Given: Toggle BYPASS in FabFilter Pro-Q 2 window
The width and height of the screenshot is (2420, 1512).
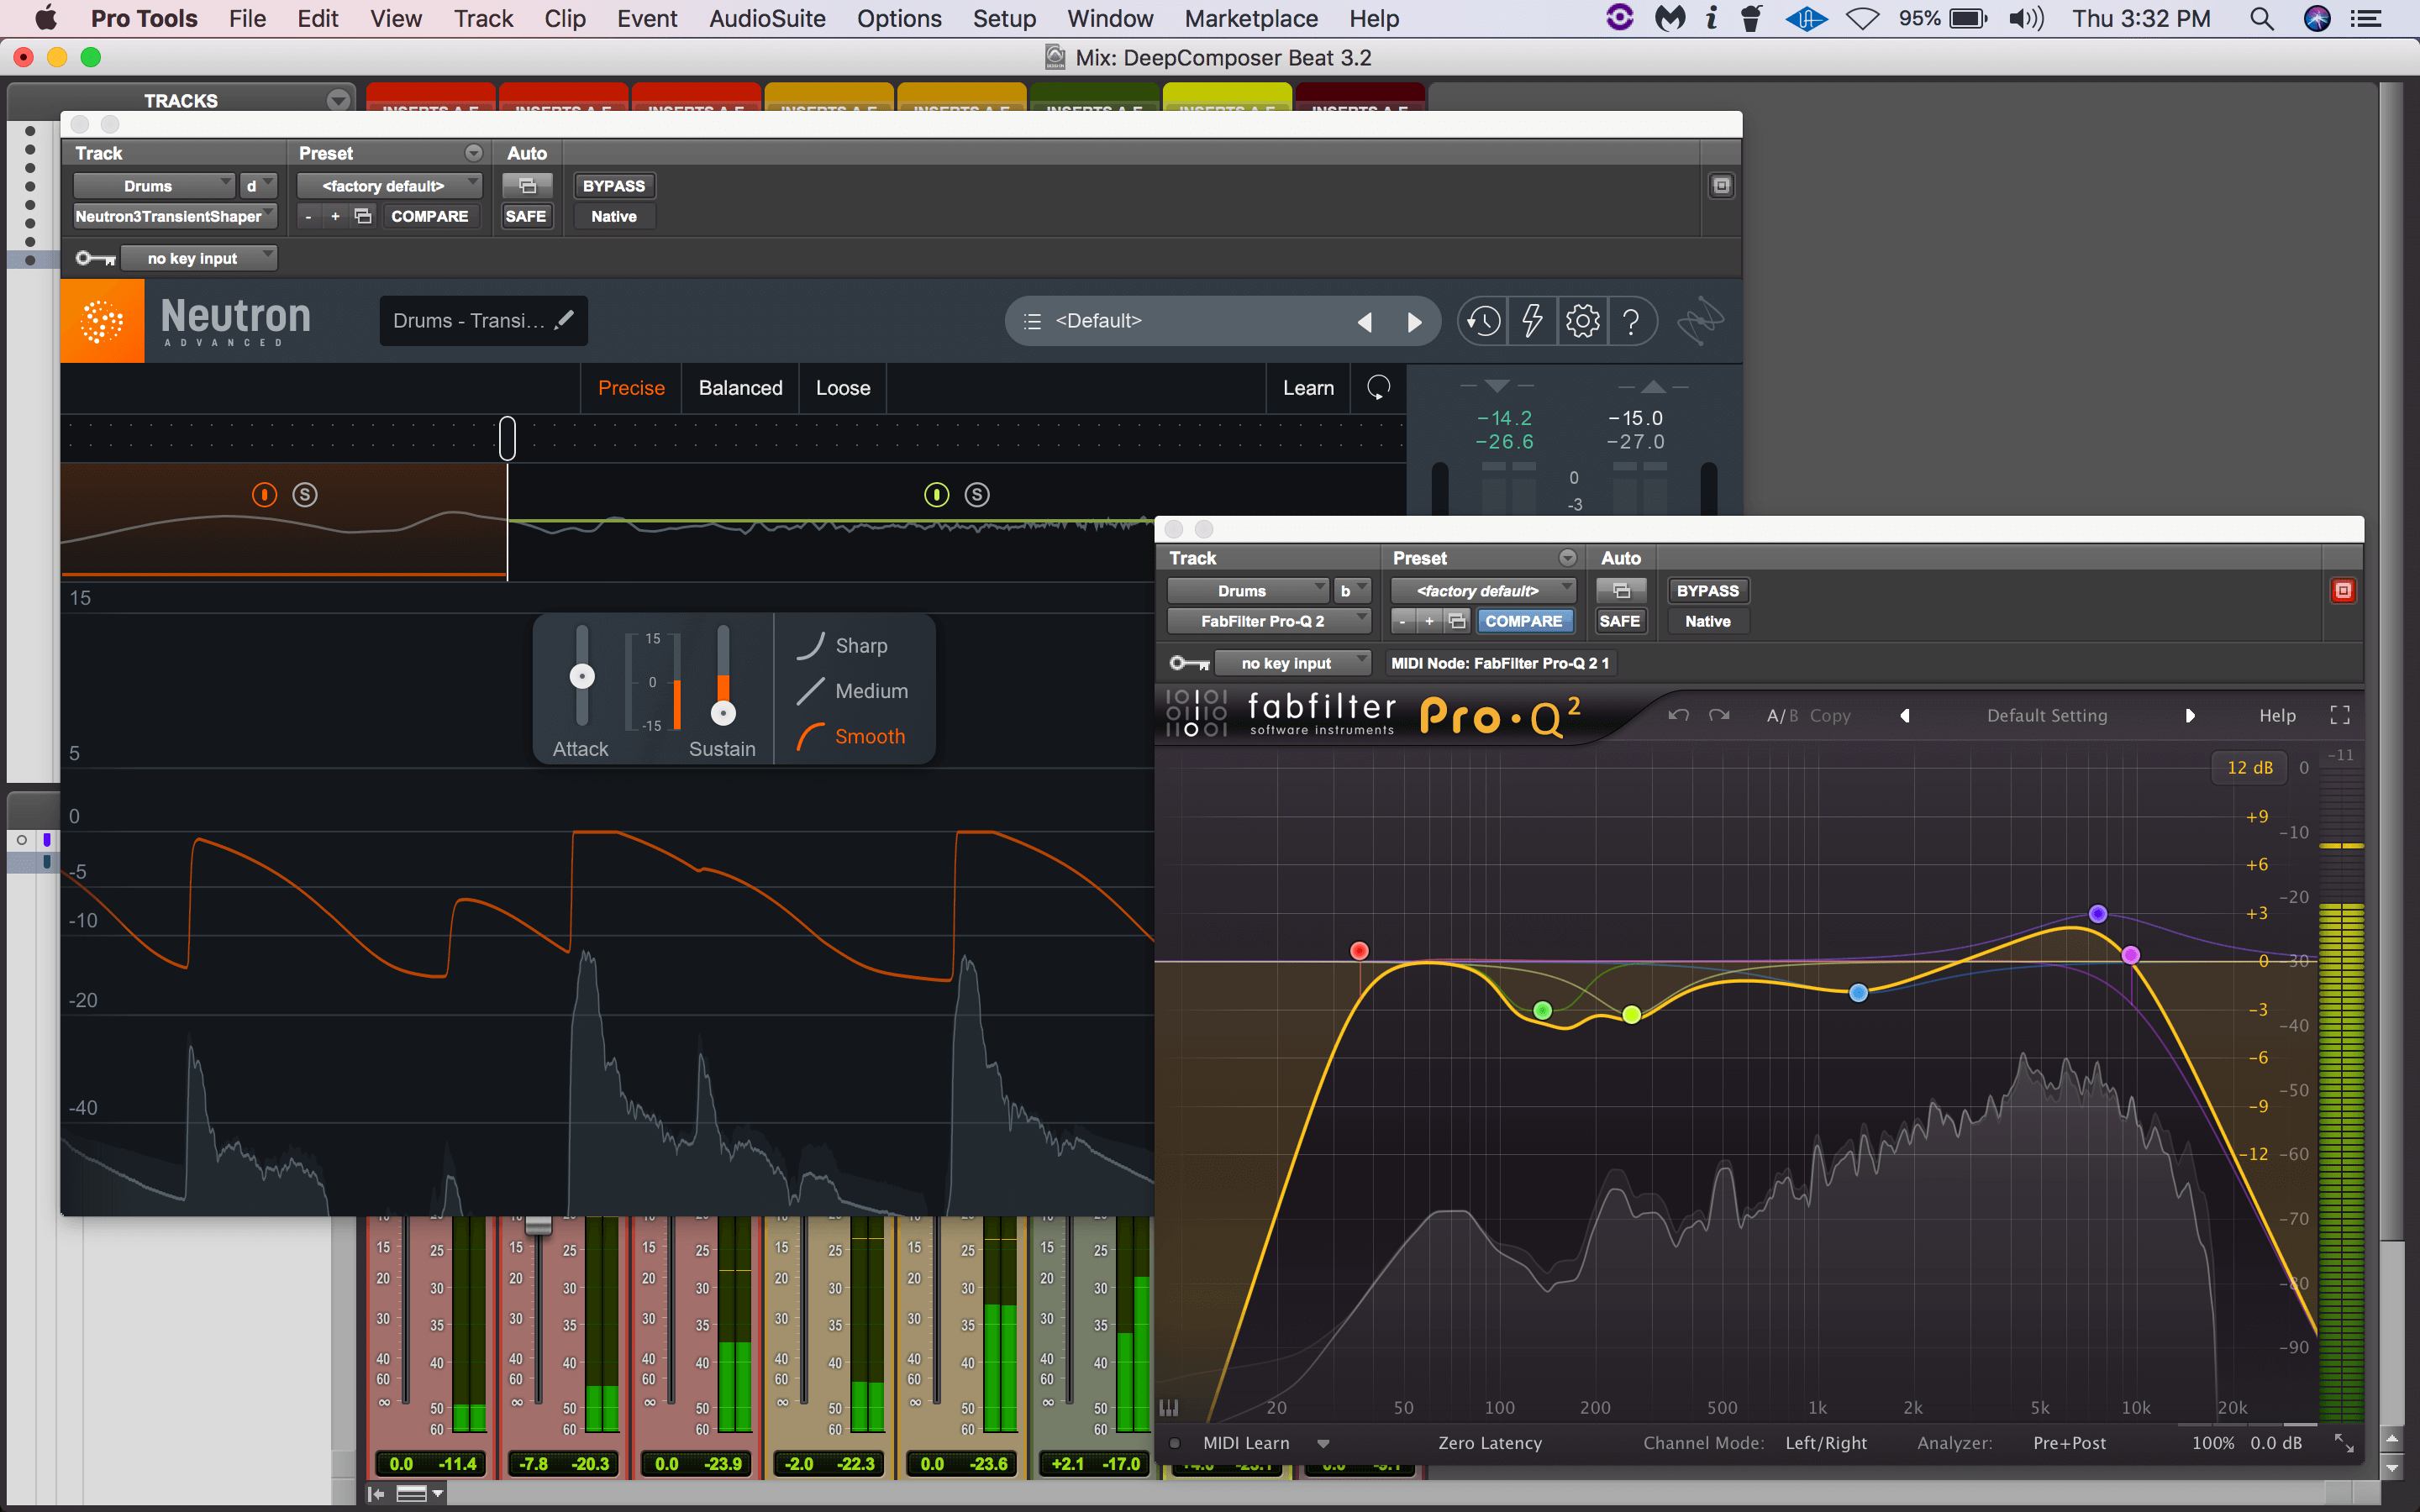Looking at the screenshot, I should click(x=1707, y=591).
